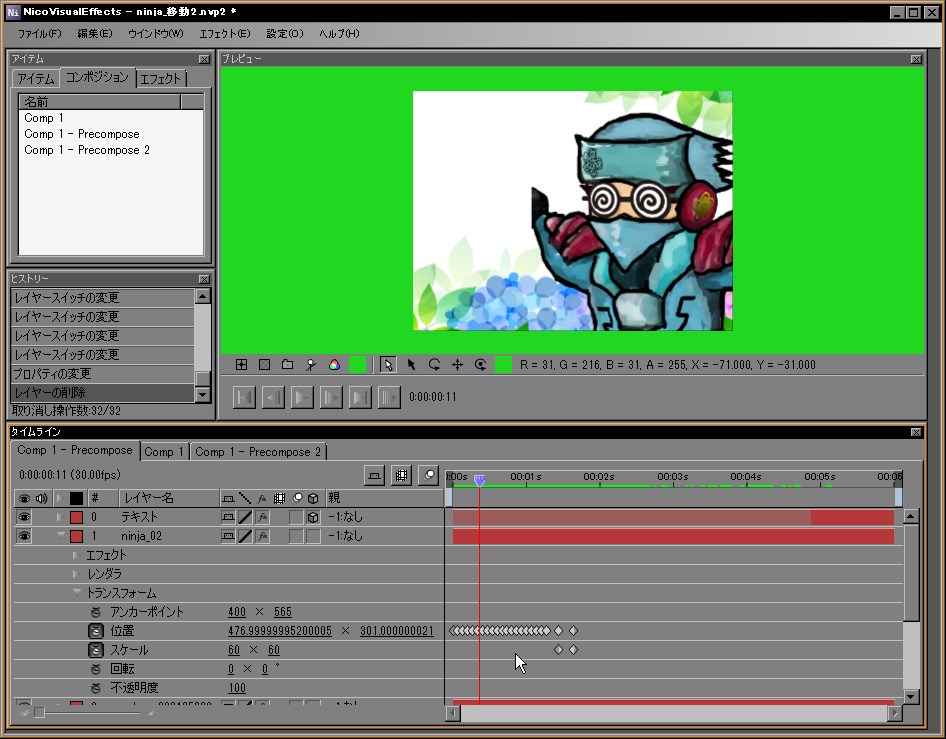Jump to last frame in preview
946x739 pixels.
(360, 397)
